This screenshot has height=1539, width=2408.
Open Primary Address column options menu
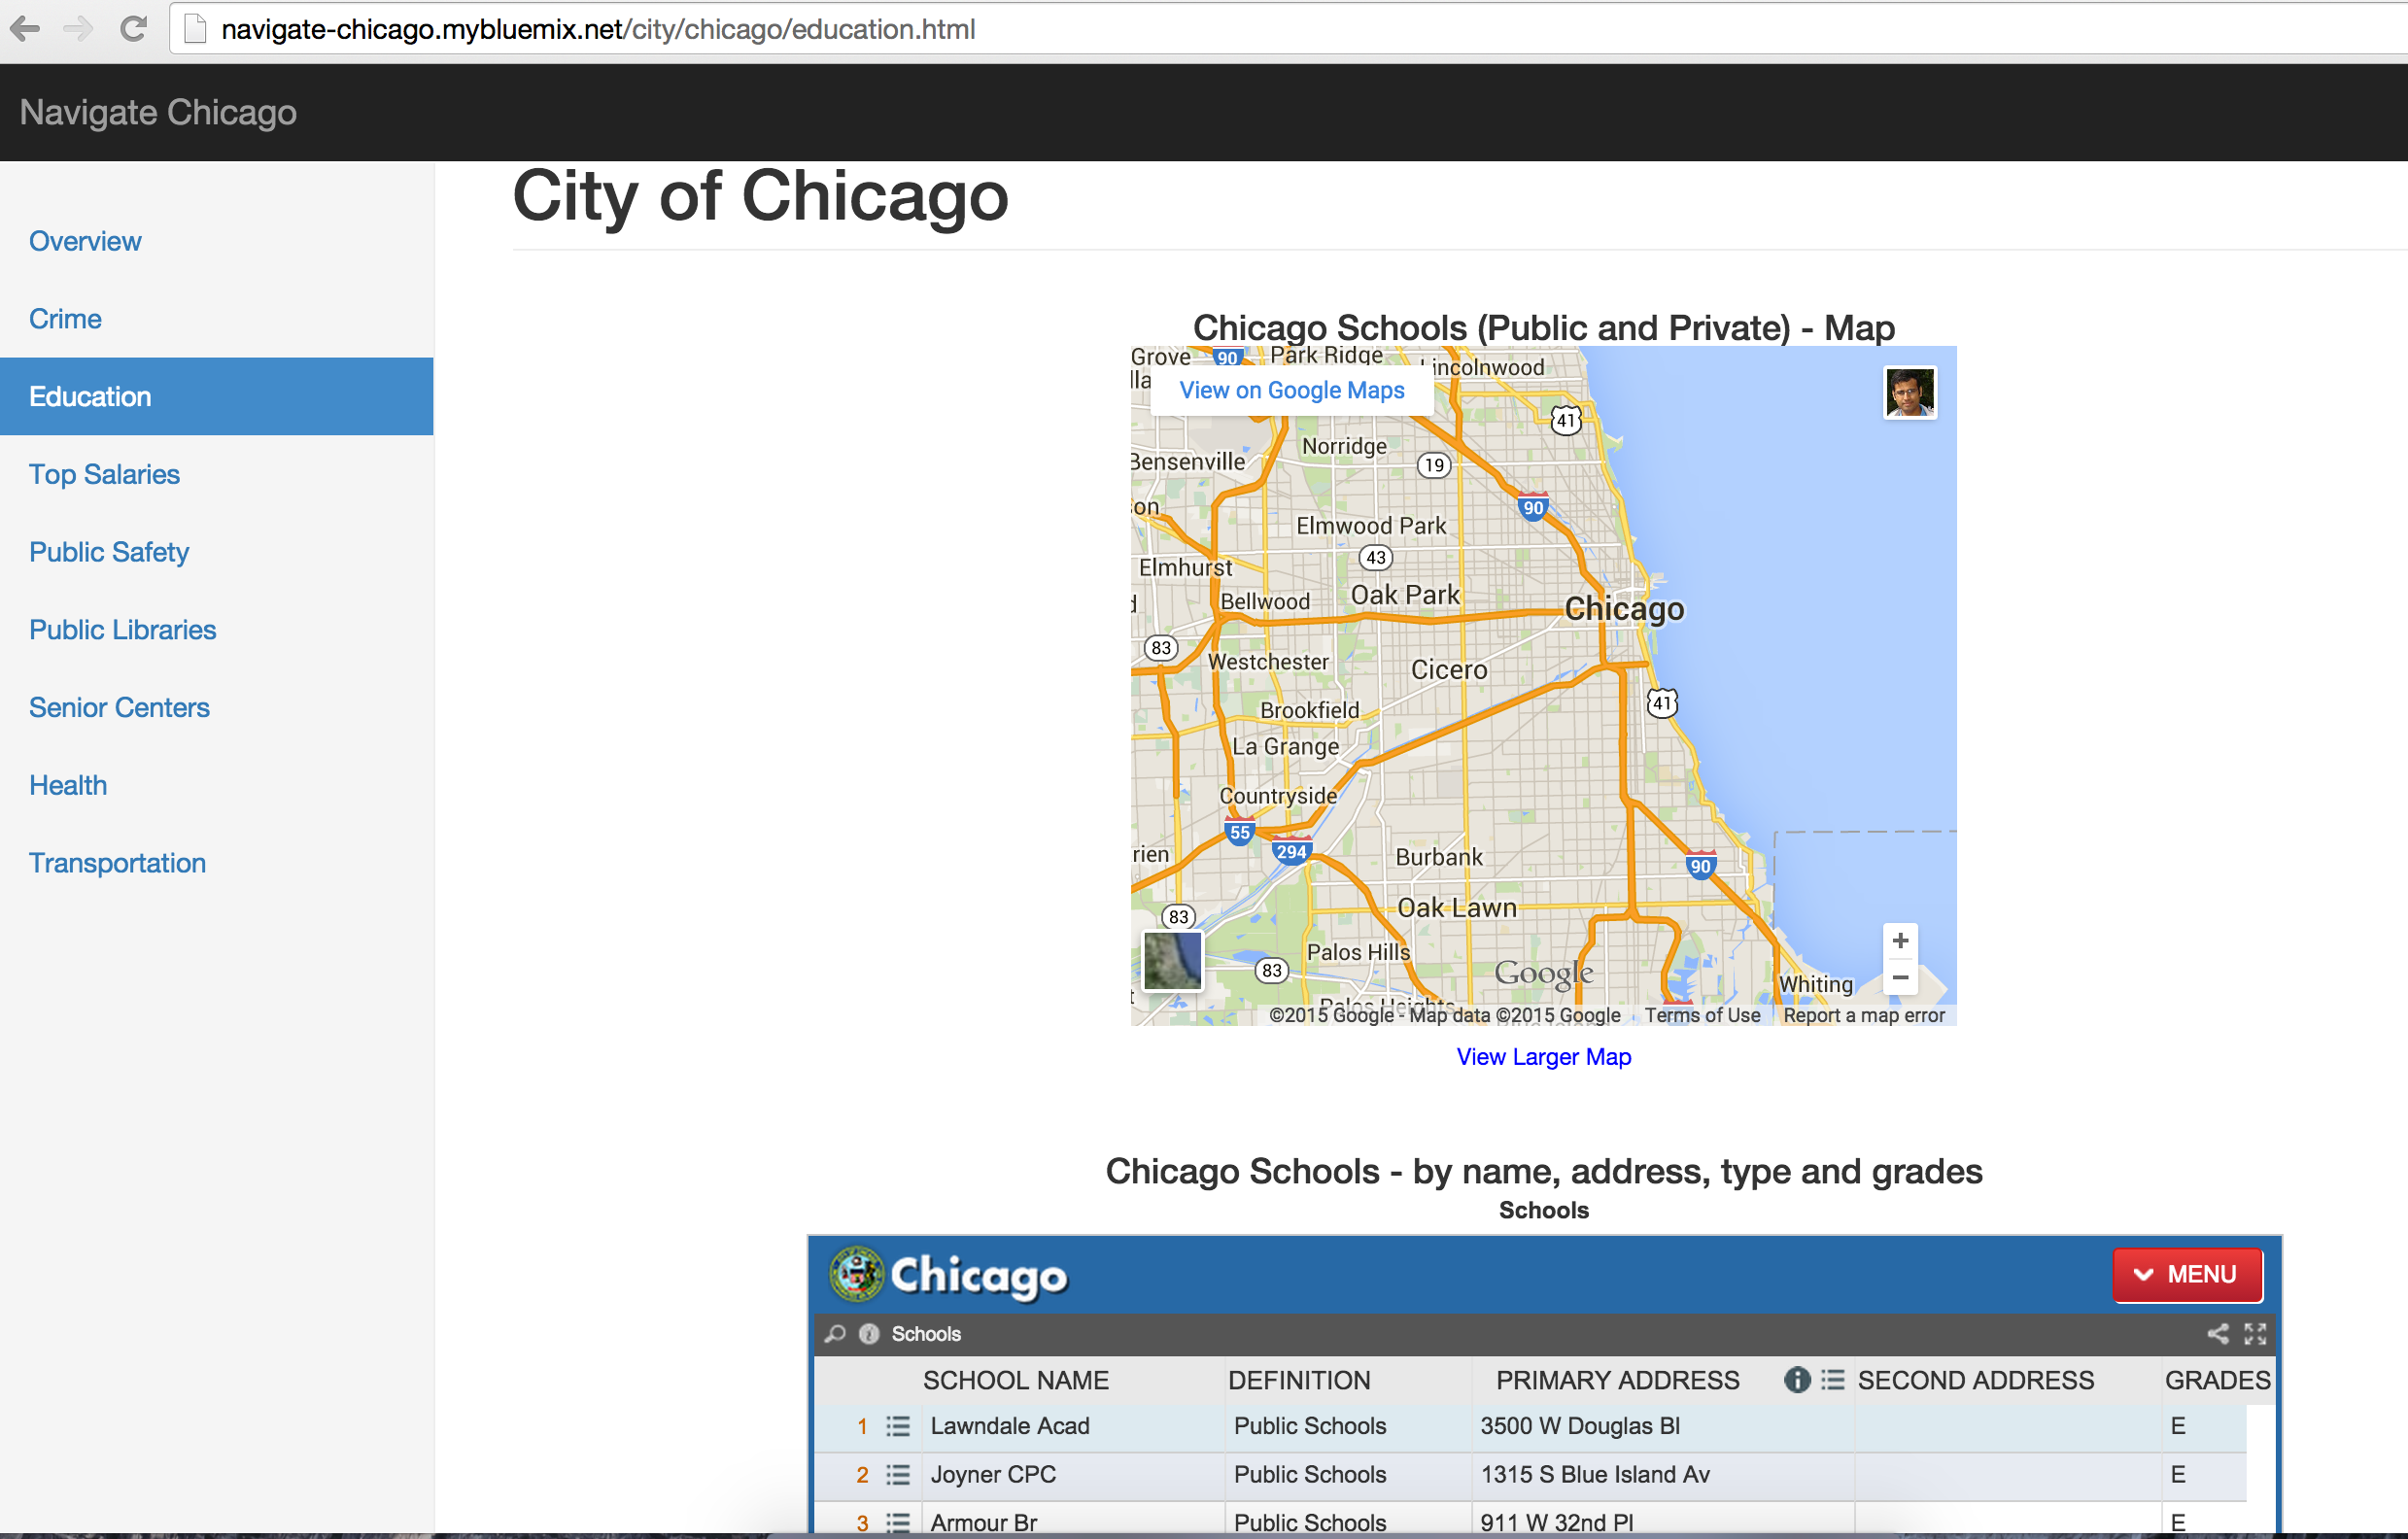coord(1832,1380)
